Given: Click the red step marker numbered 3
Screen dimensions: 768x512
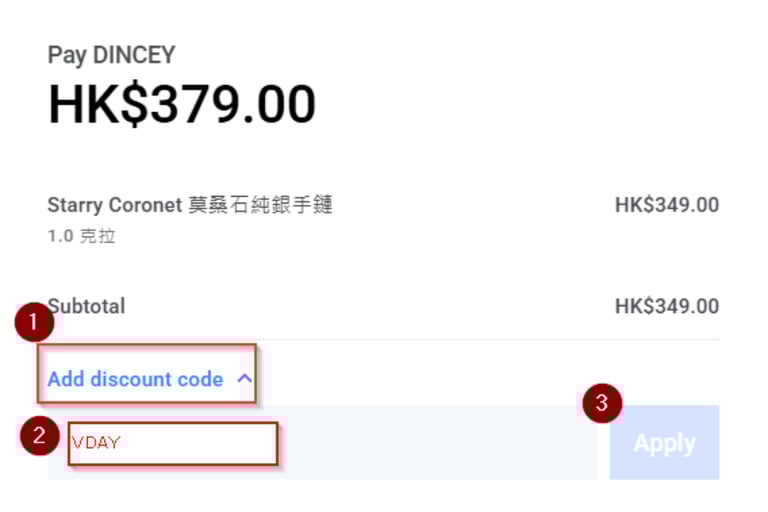Looking at the screenshot, I should pos(602,403).
